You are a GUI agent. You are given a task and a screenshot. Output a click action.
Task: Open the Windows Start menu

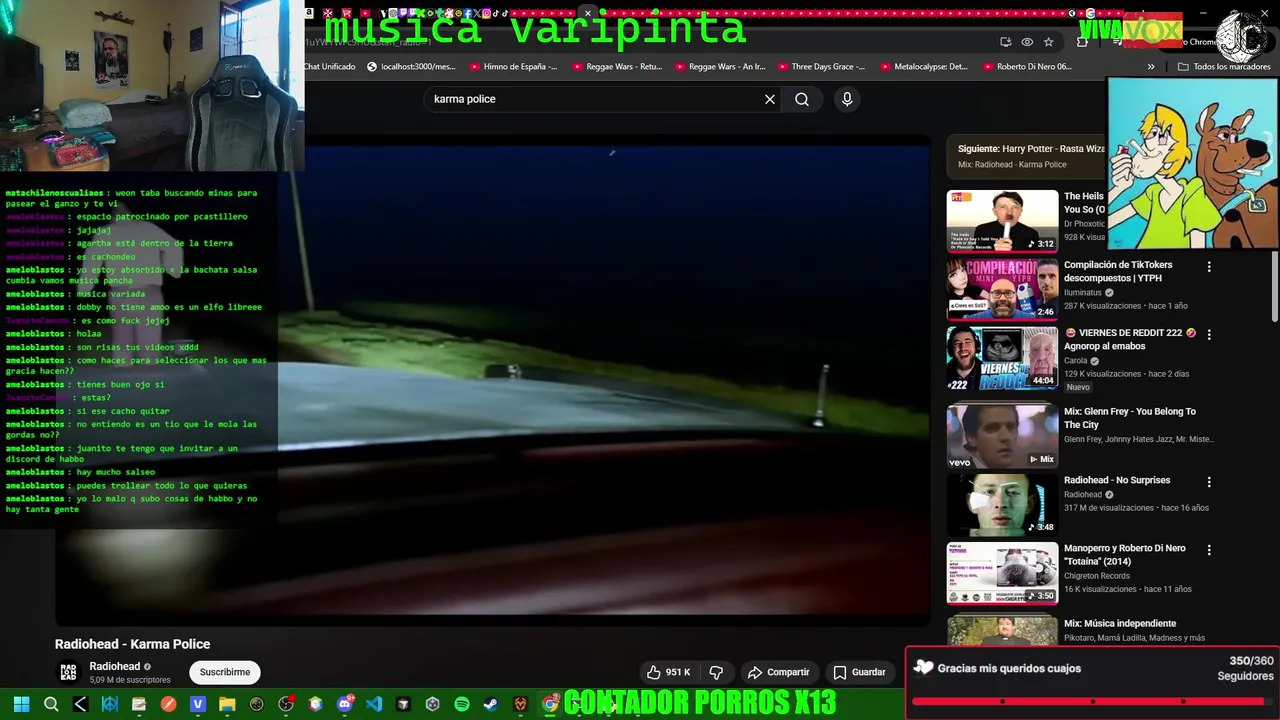click(21, 704)
